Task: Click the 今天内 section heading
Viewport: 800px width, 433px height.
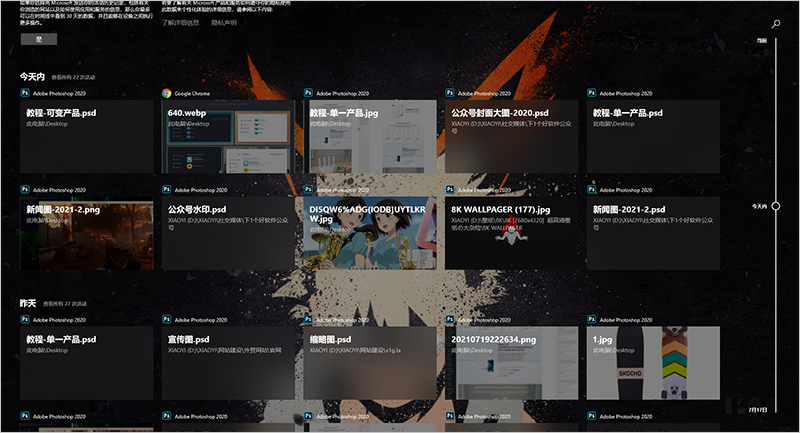Action: pos(32,77)
